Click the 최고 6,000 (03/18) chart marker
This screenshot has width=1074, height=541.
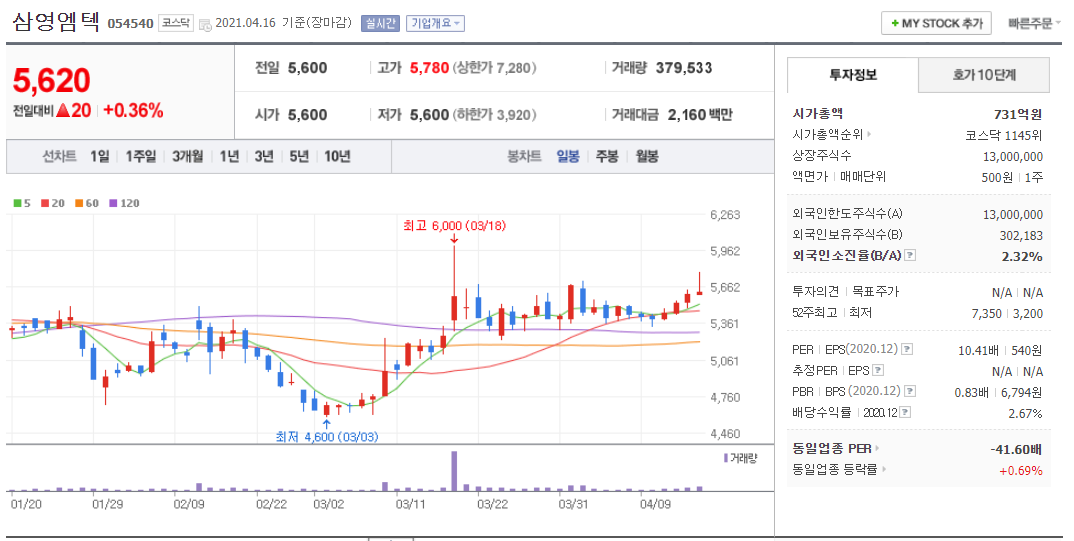click(x=454, y=226)
